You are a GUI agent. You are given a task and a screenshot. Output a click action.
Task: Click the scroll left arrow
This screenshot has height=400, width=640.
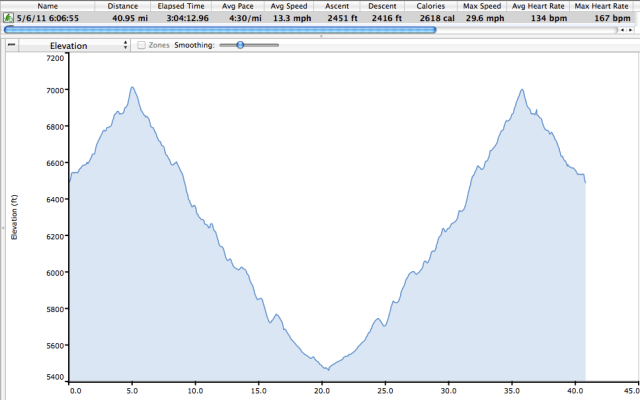pyautogui.click(x=623, y=29)
